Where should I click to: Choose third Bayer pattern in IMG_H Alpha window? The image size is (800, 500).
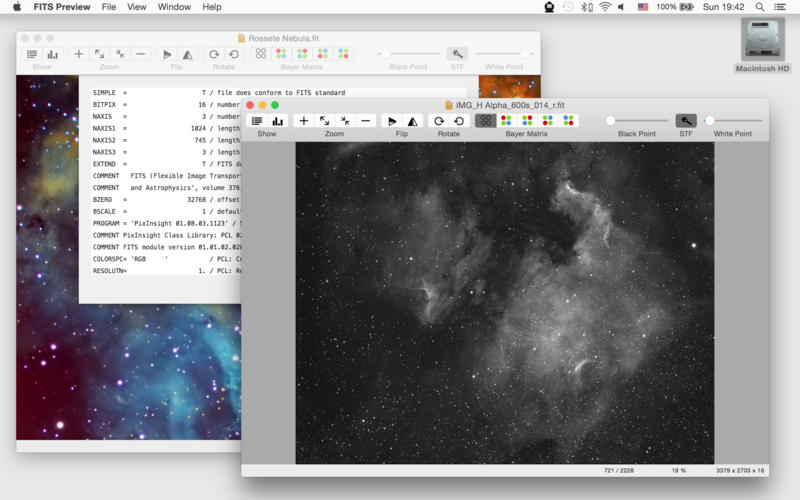[x=527, y=121]
